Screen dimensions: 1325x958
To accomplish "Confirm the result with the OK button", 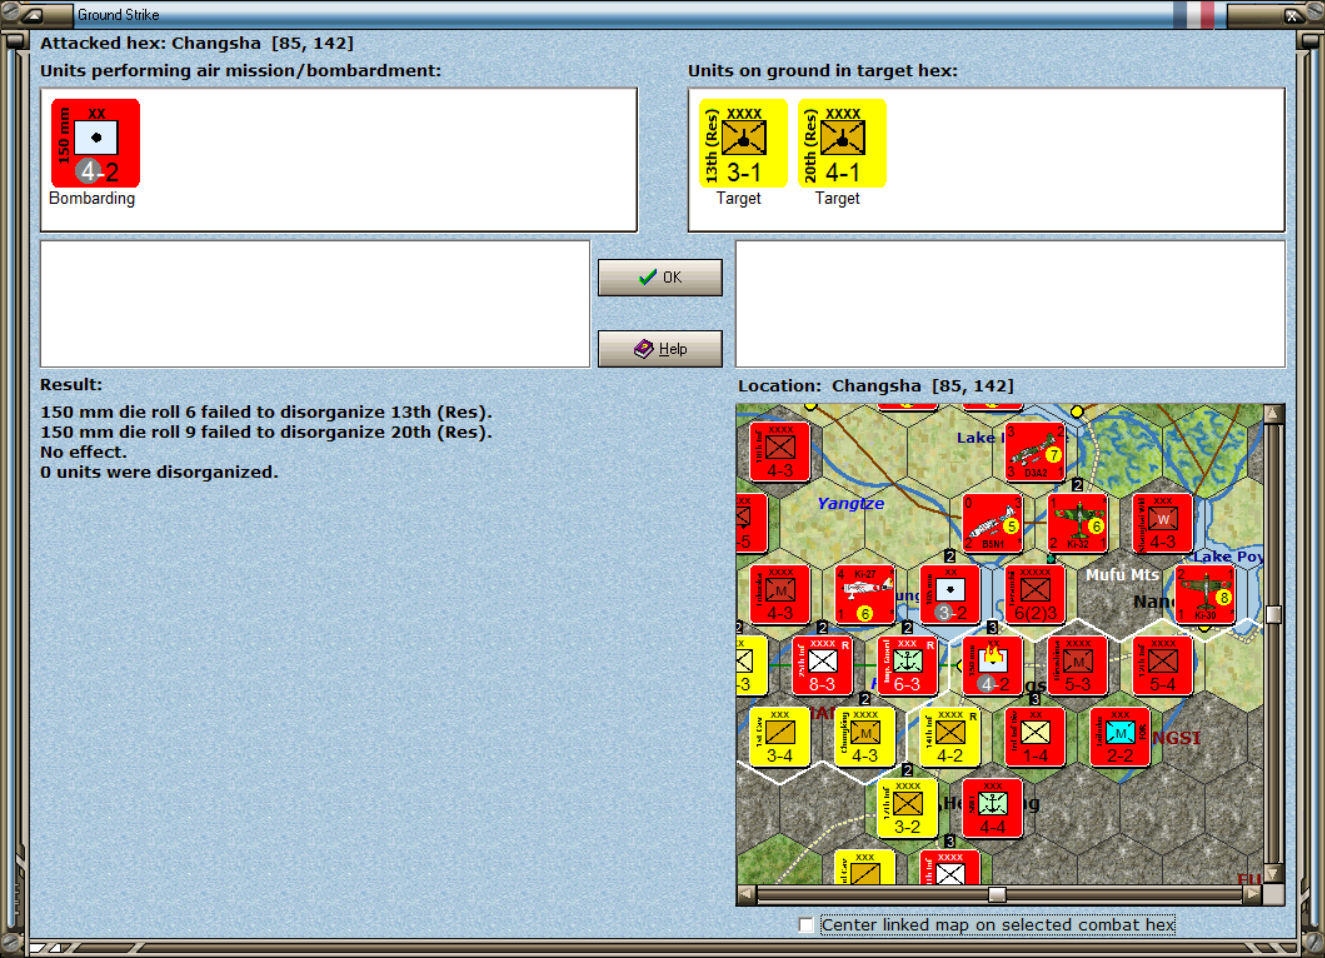I will pyautogui.click(x=660, y=277).
